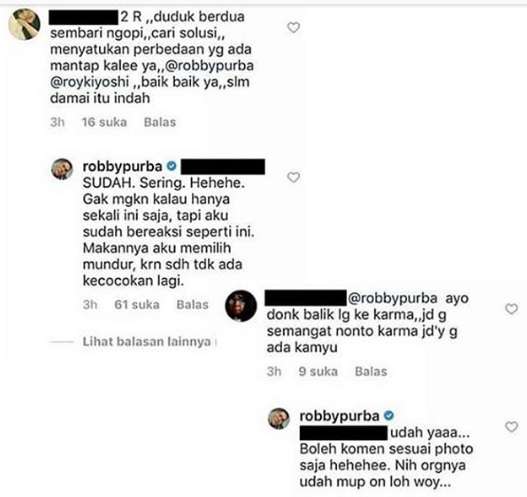
Task: Open robbypurba avatar beside 'udah yaaa' reply
Action: 279,418
